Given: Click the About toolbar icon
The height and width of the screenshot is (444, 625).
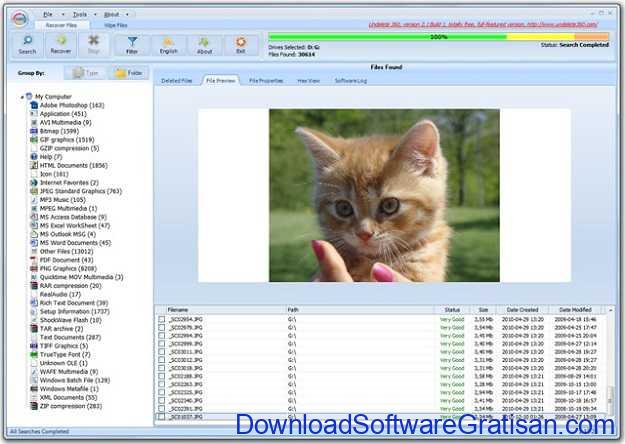Looking at the screenshot, I should point(204,41).
